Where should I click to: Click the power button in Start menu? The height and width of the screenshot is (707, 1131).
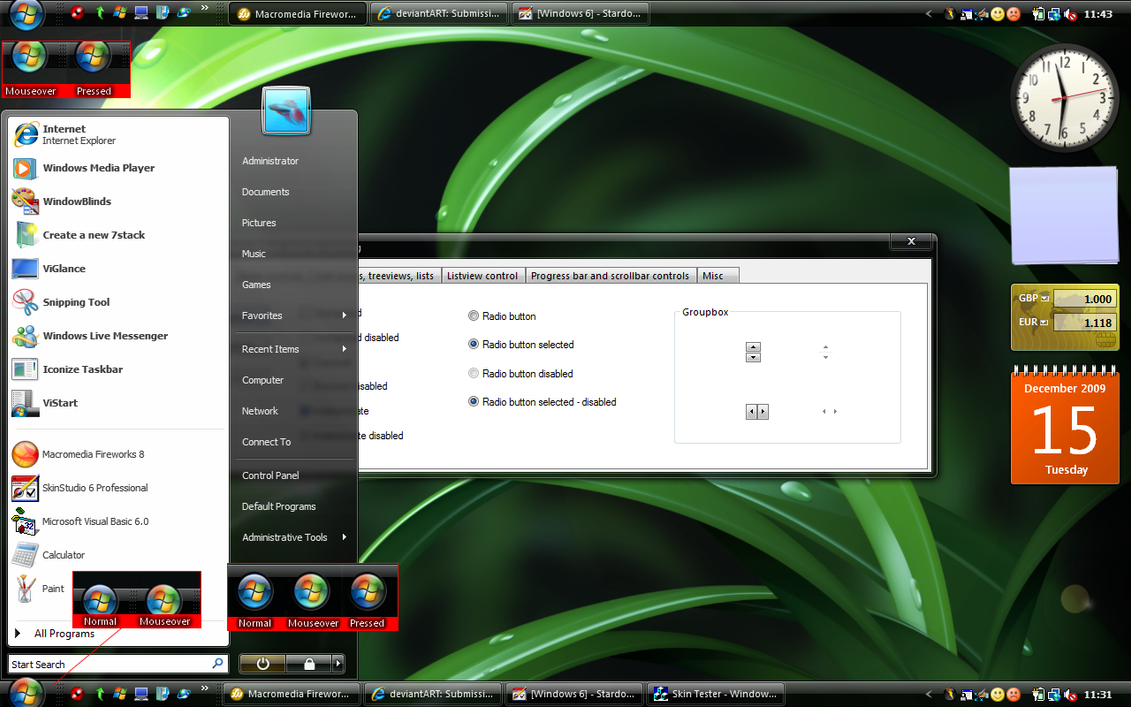[x=263, y=664]
